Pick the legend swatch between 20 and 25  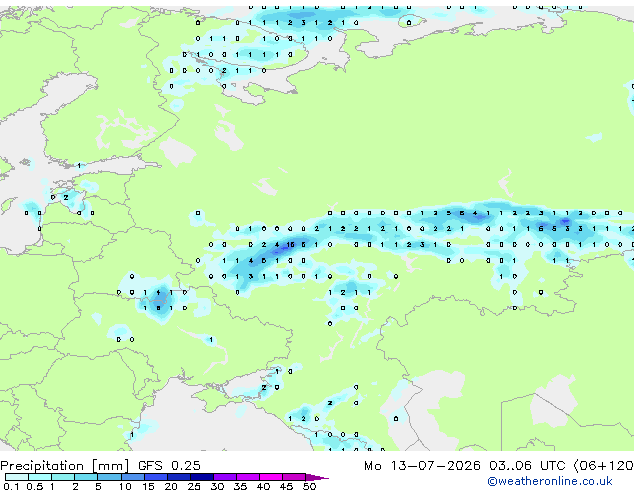(179, 477)
